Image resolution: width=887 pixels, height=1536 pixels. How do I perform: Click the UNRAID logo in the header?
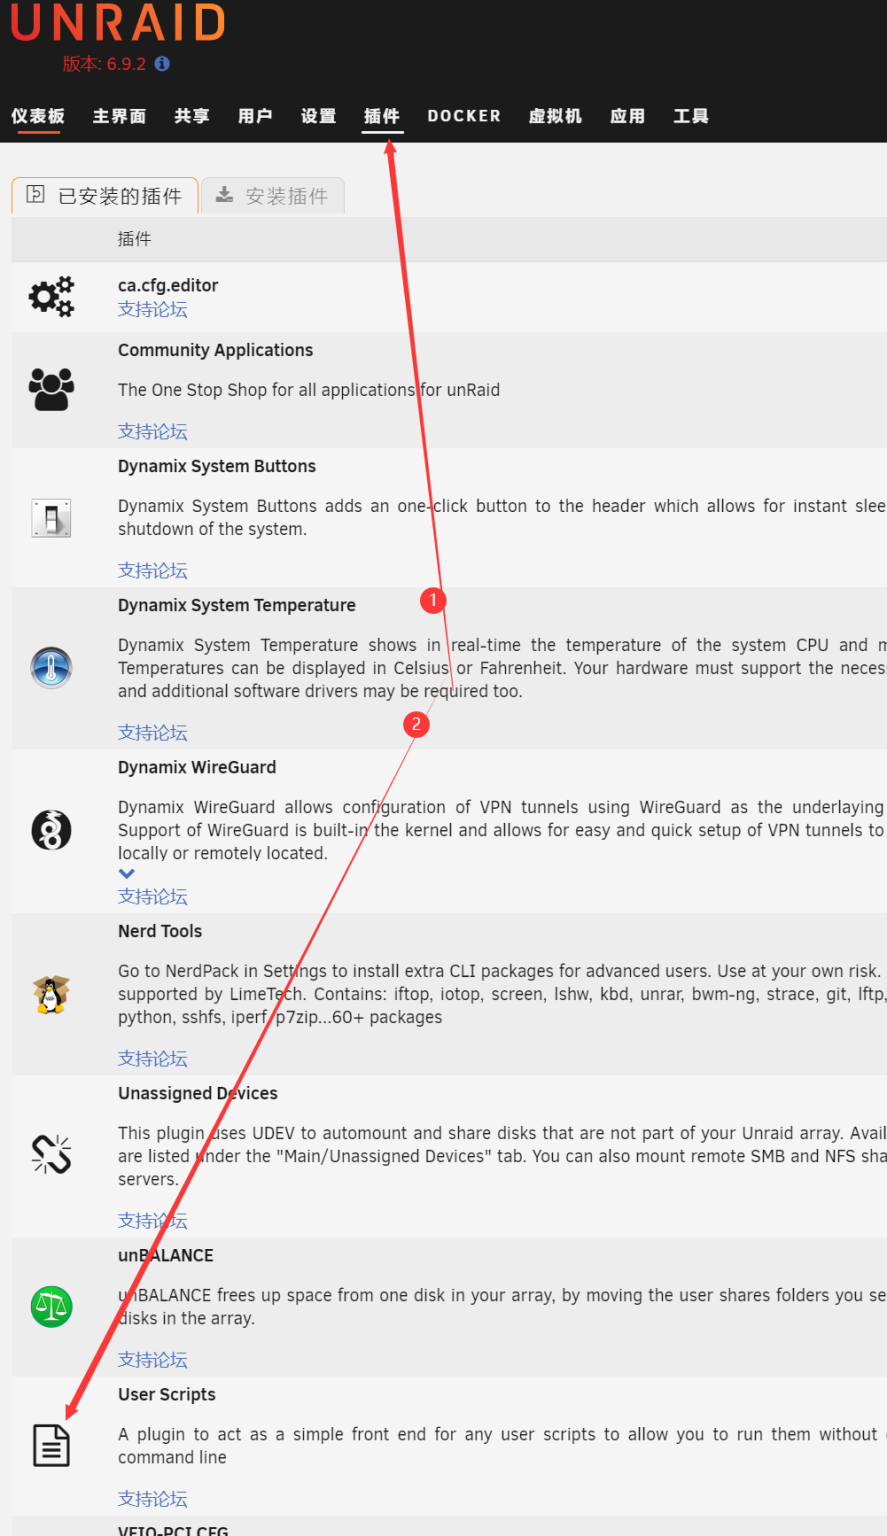pos(118,23)
